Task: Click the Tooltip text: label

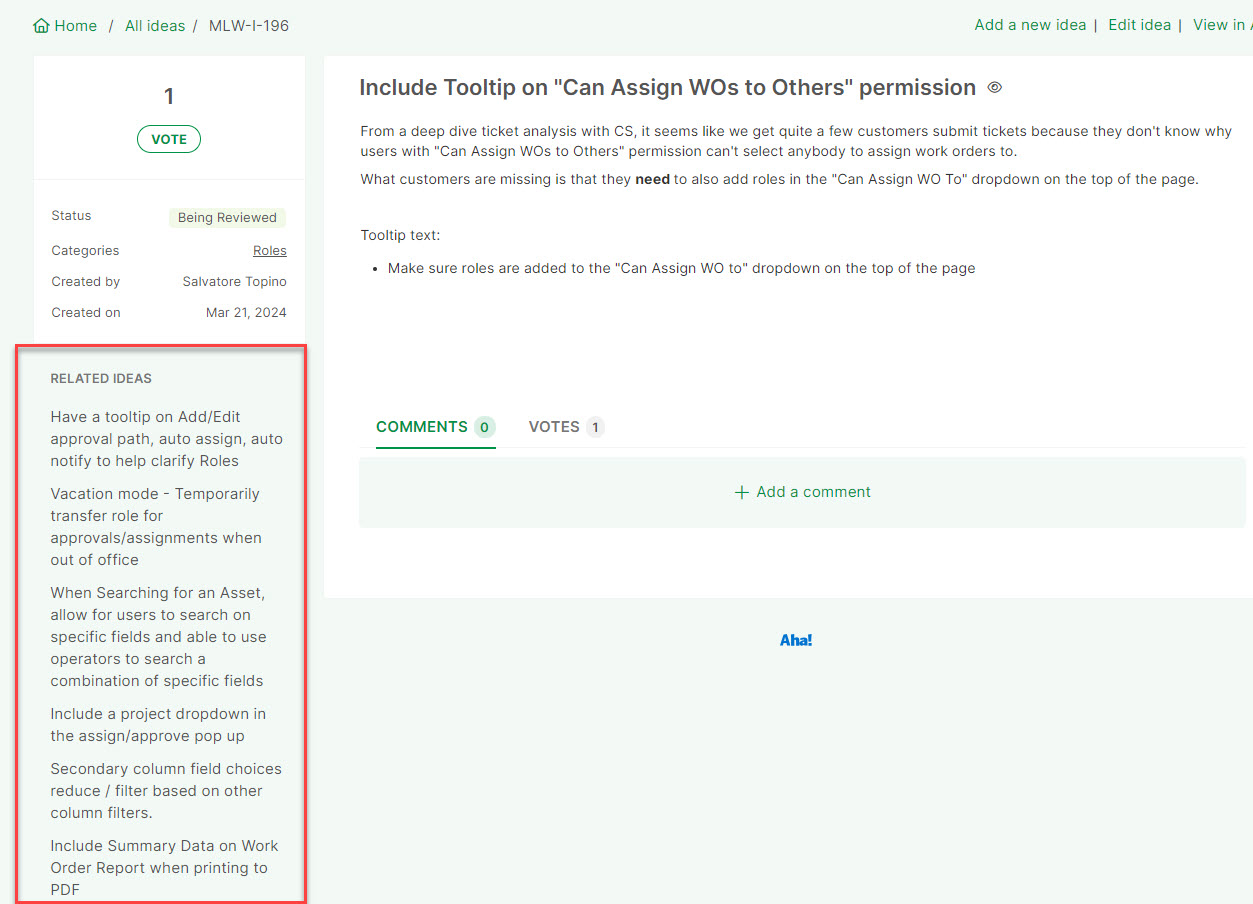Action: point(400,236)
